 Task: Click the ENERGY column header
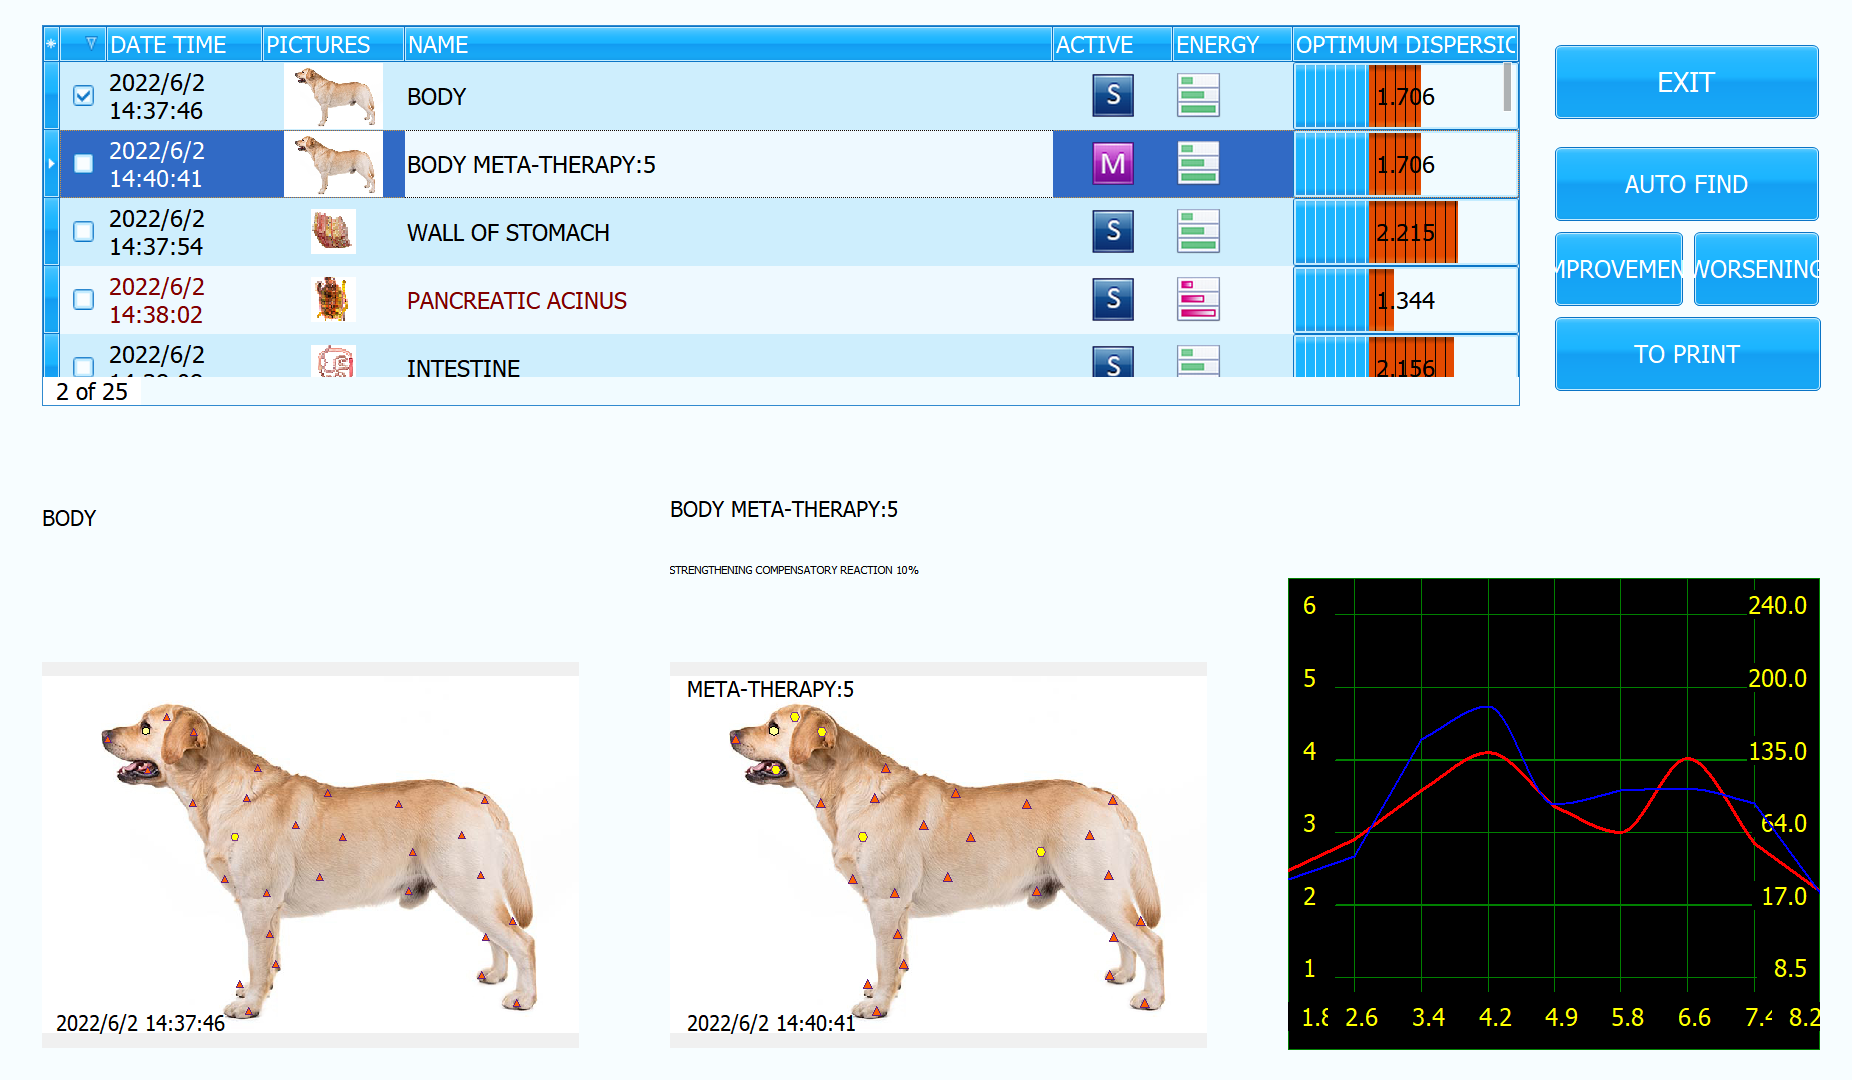[x=1232, y=45]
